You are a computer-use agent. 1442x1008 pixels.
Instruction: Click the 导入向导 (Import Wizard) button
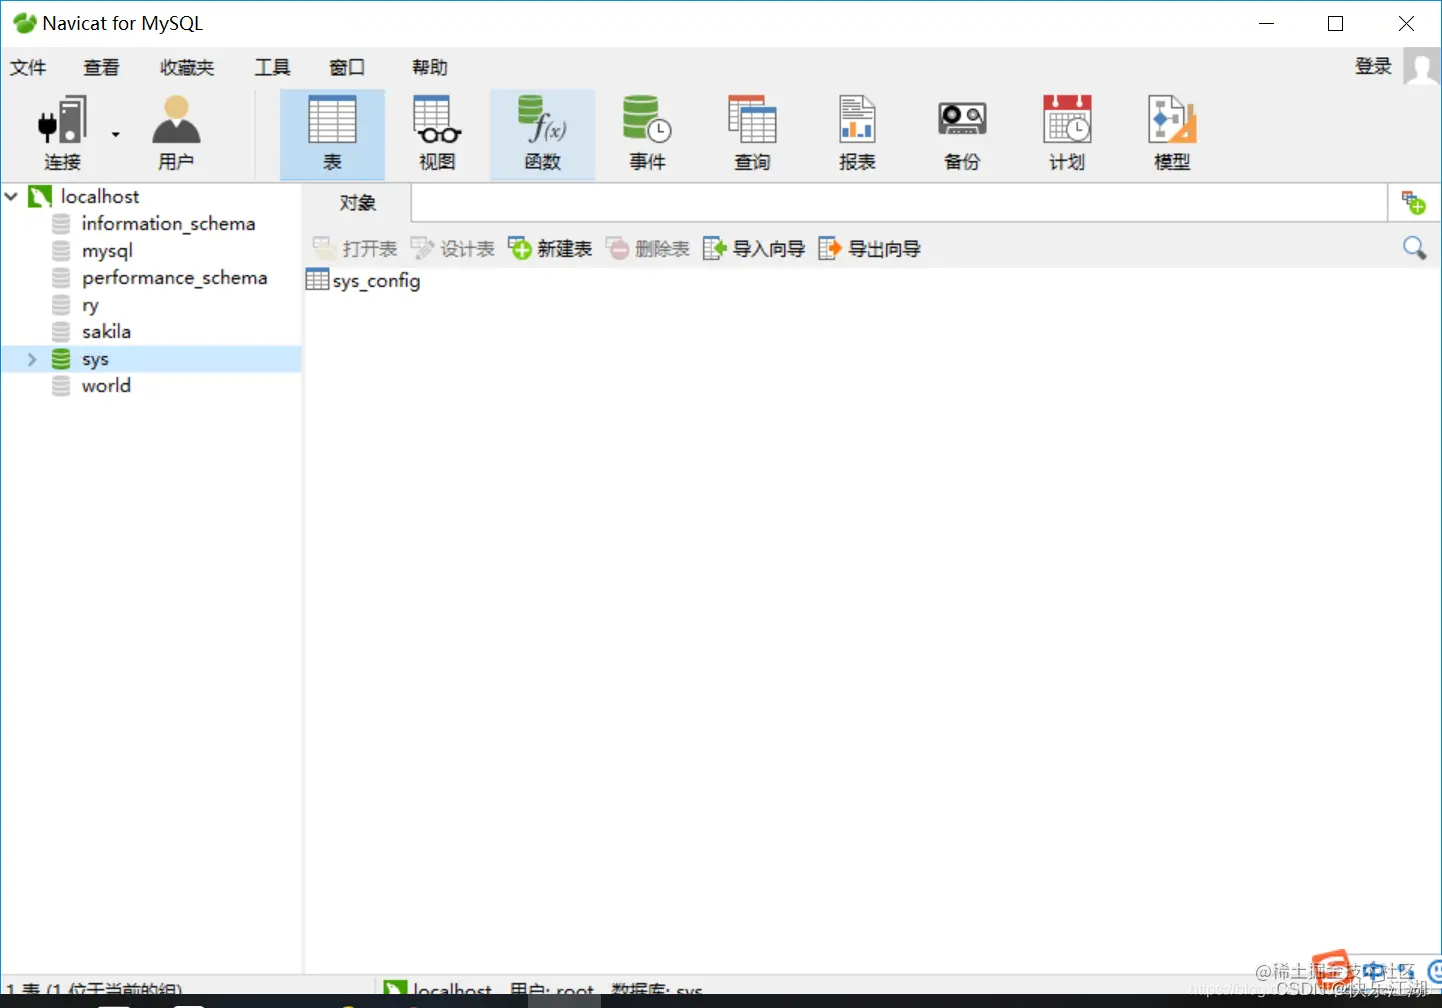pyautogui.click(x=754, y=248)
